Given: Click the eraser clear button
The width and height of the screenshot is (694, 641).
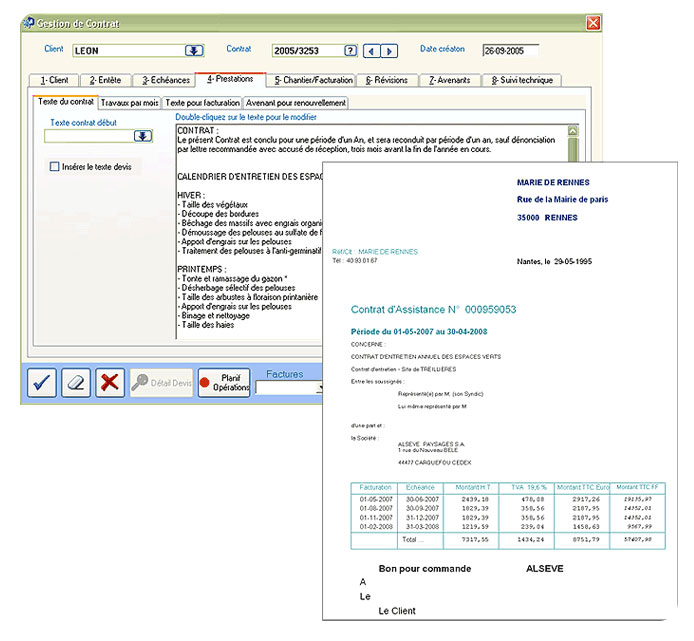Looking at the screenshot, I should coord(76,382).
